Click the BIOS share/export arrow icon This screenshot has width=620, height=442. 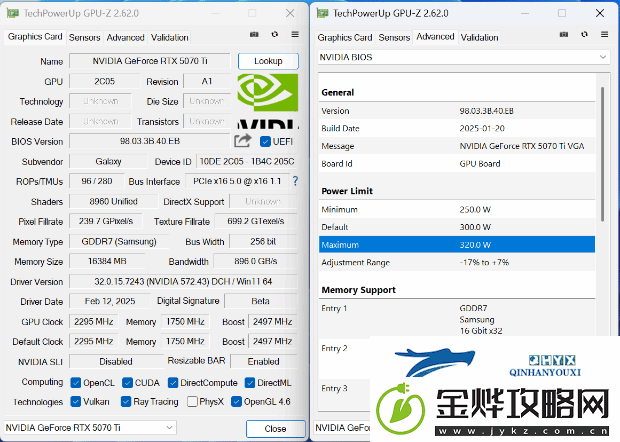[x=242, y=140]
